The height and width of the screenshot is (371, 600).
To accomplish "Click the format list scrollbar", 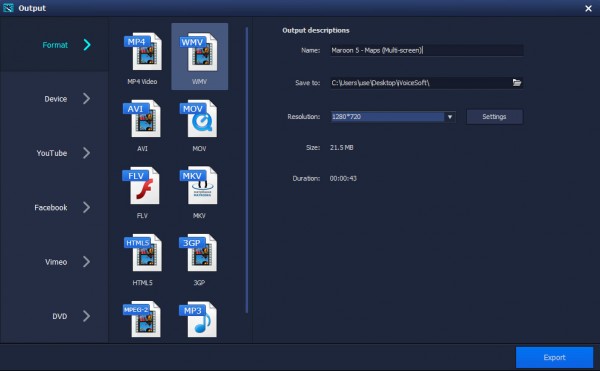I will [x=247, y=170].
